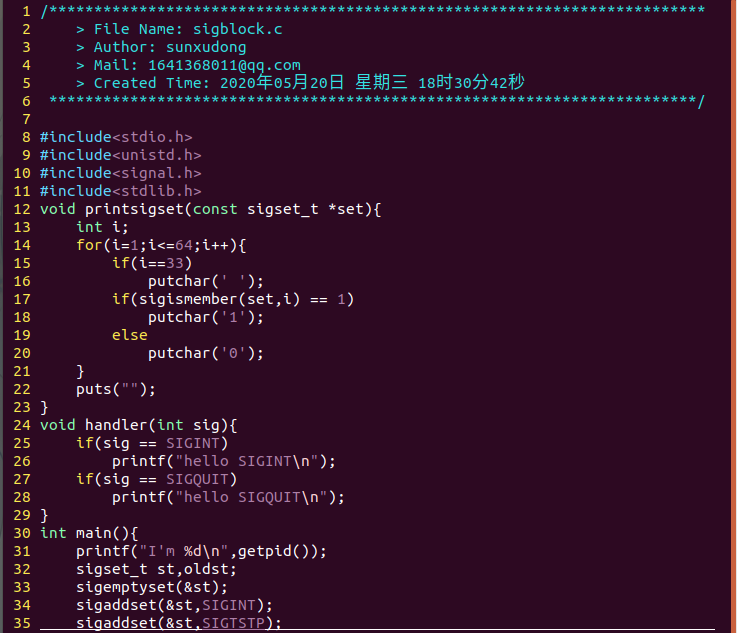Click the file name sigblock.c in header
The width and height of the screenshot is (738, 633).
[x=238, y=29]
